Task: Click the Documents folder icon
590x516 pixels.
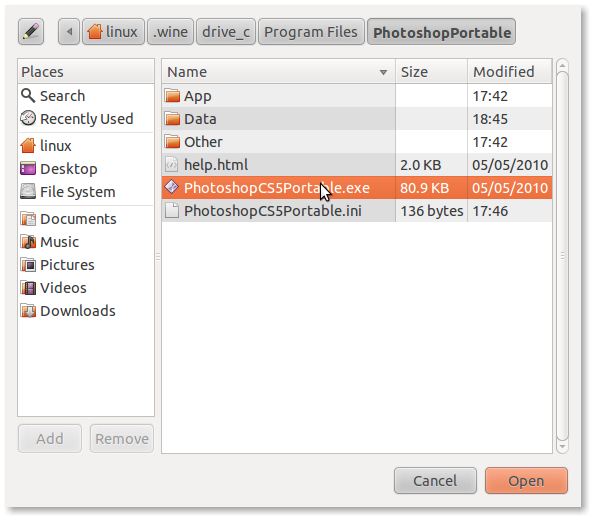Action: [x=28, y=219]
